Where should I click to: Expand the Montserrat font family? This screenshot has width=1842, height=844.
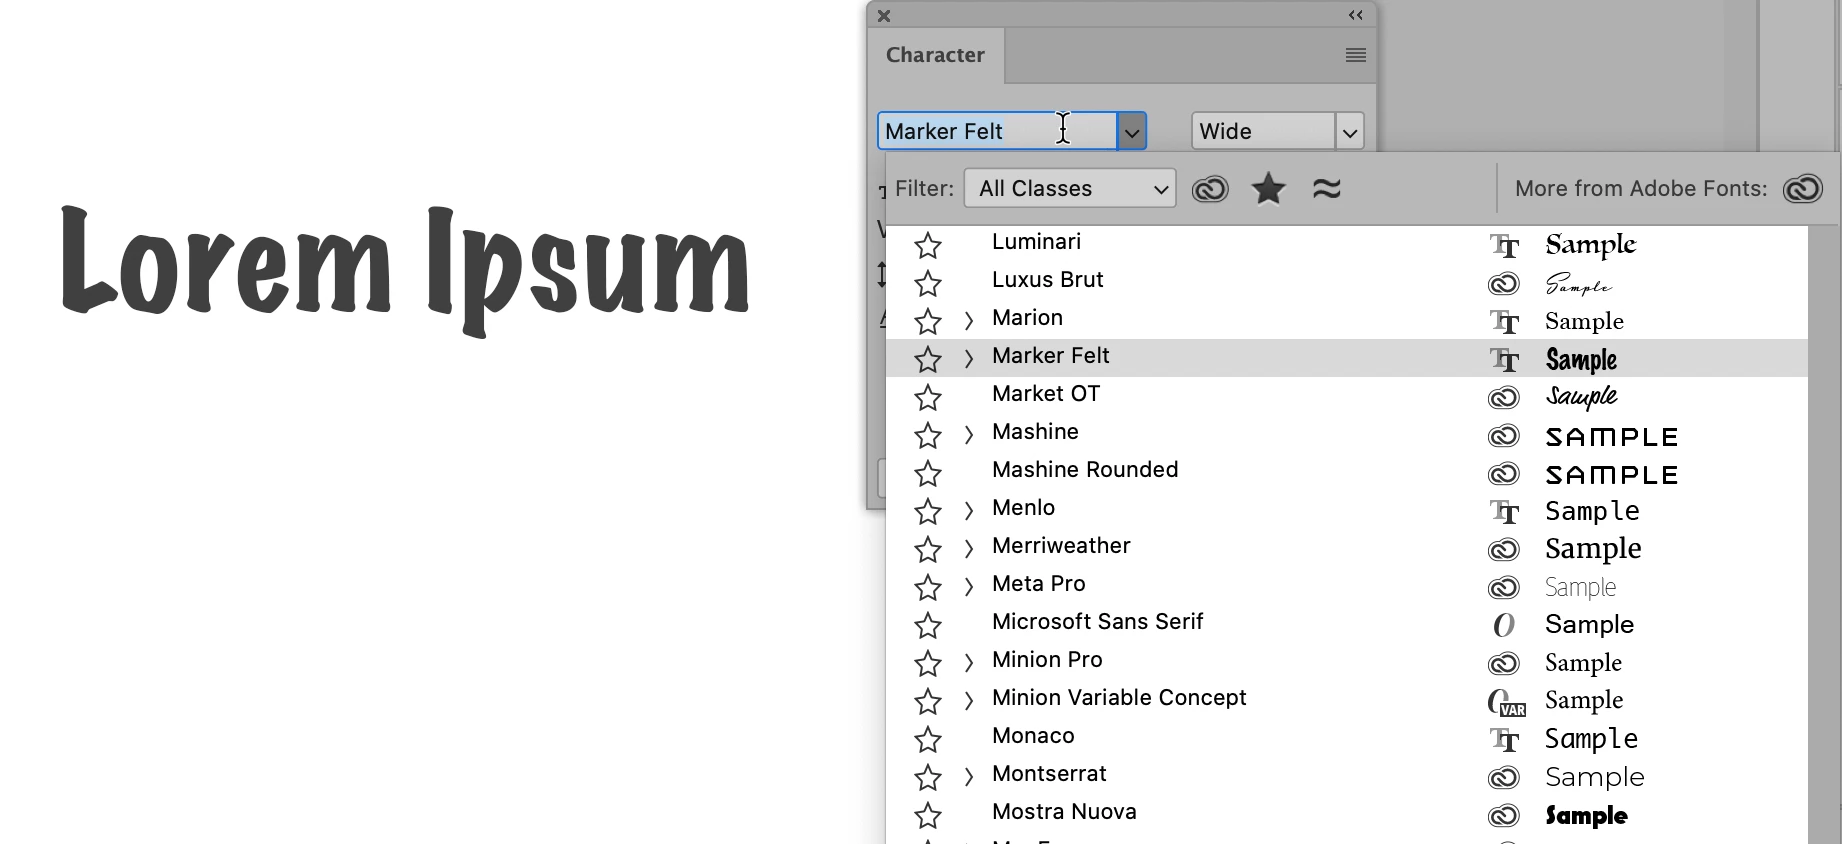[968, 777]
